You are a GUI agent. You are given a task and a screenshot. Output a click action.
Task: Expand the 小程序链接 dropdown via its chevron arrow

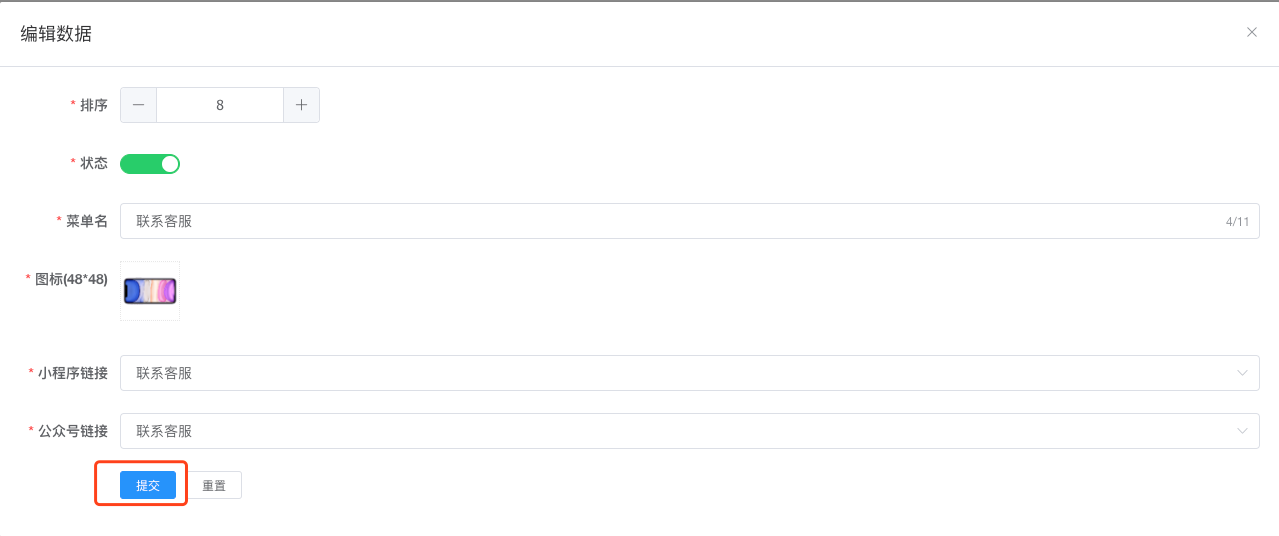click(x=1242, y=373)
